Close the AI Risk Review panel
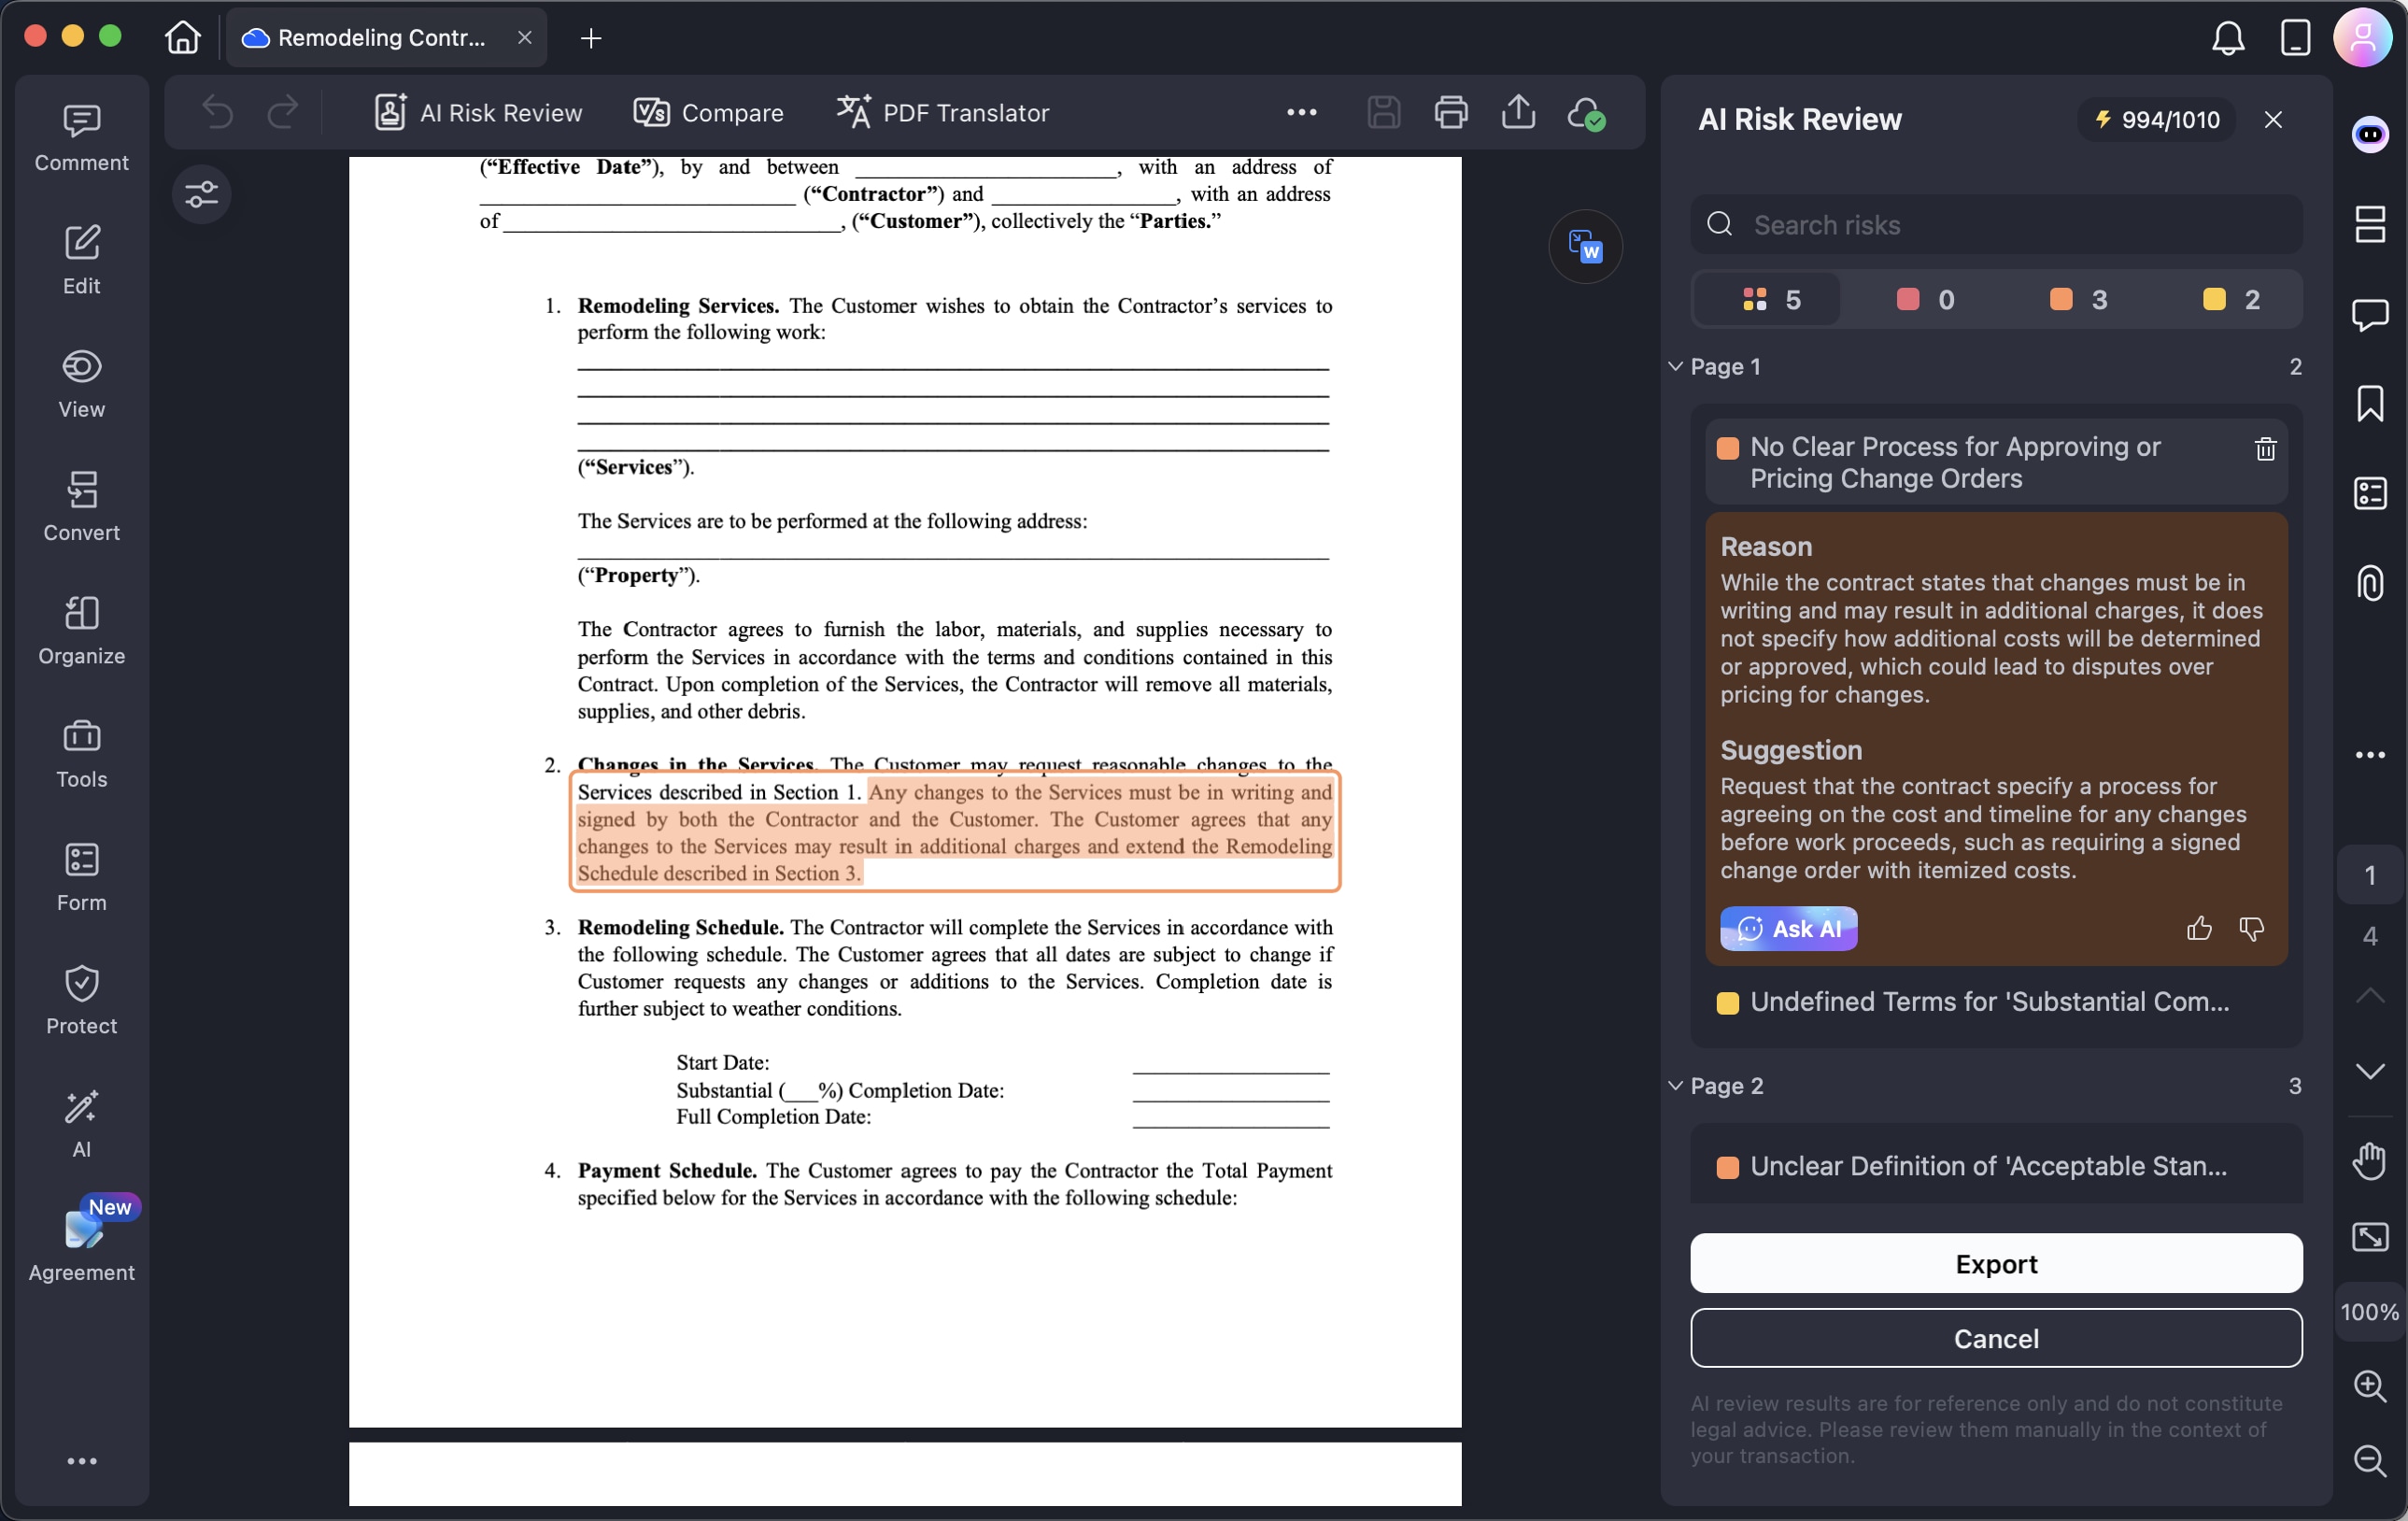Screen dimensions: 2408x1521 tap(2273, 120)
